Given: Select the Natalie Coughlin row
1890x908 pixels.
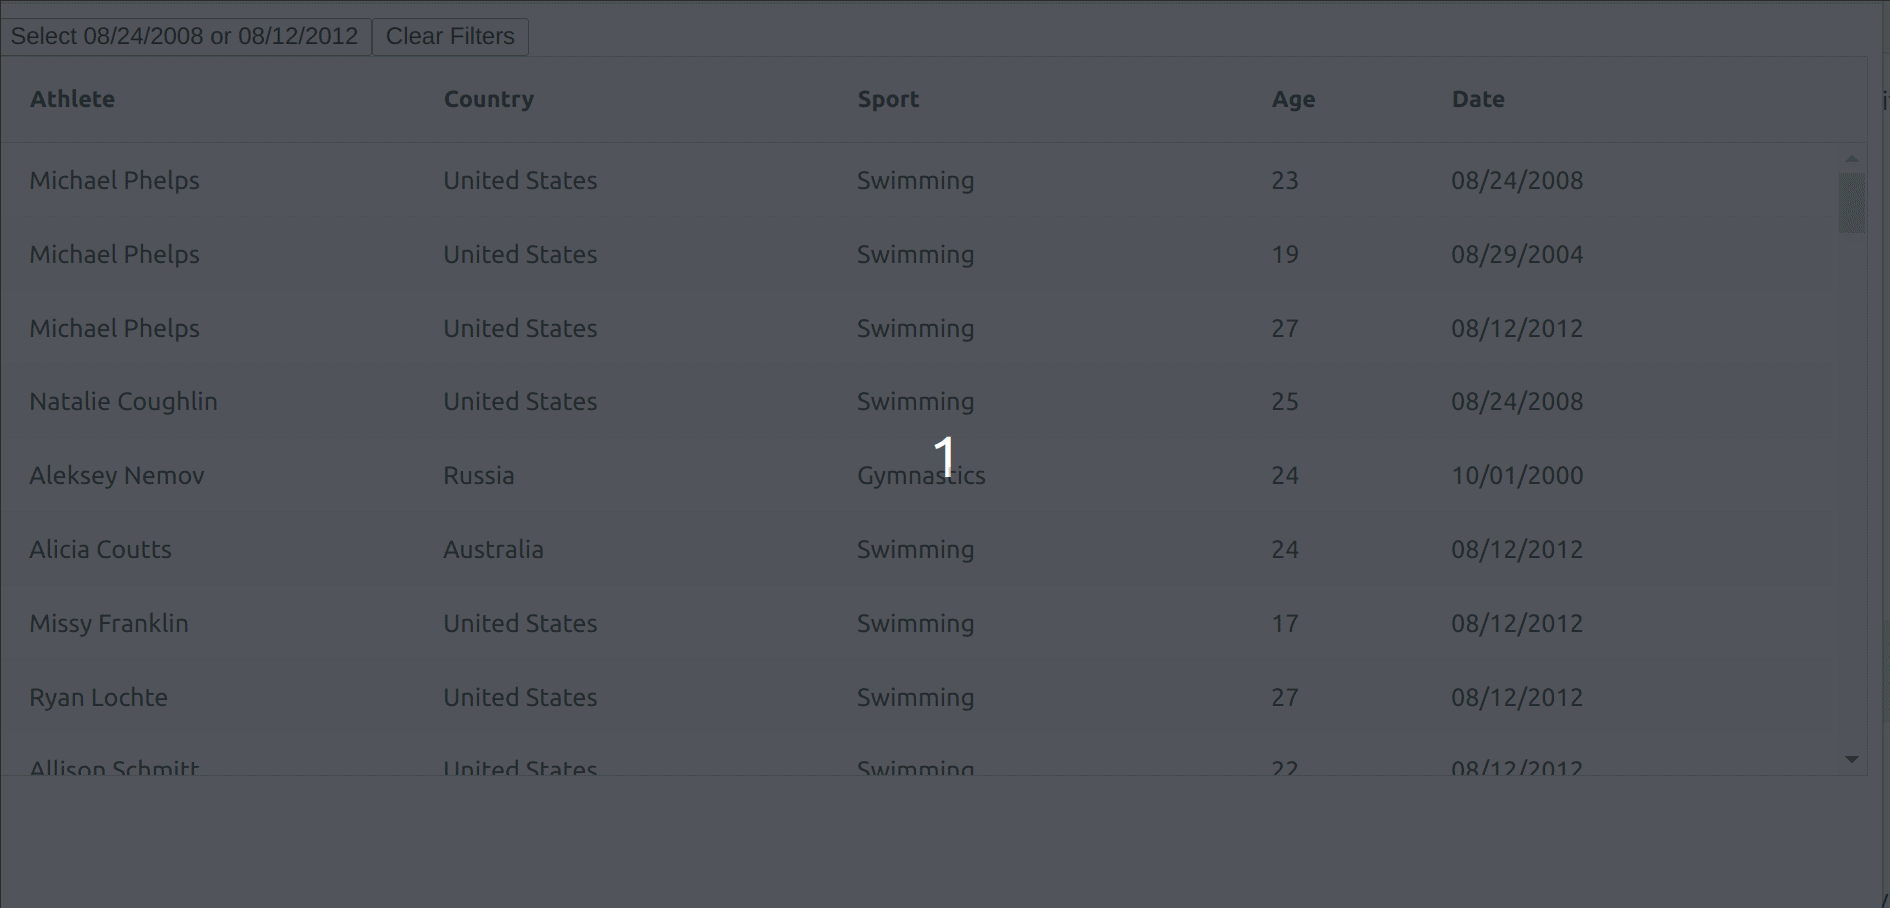Looking at the screenshot, I should pos(123,402).
